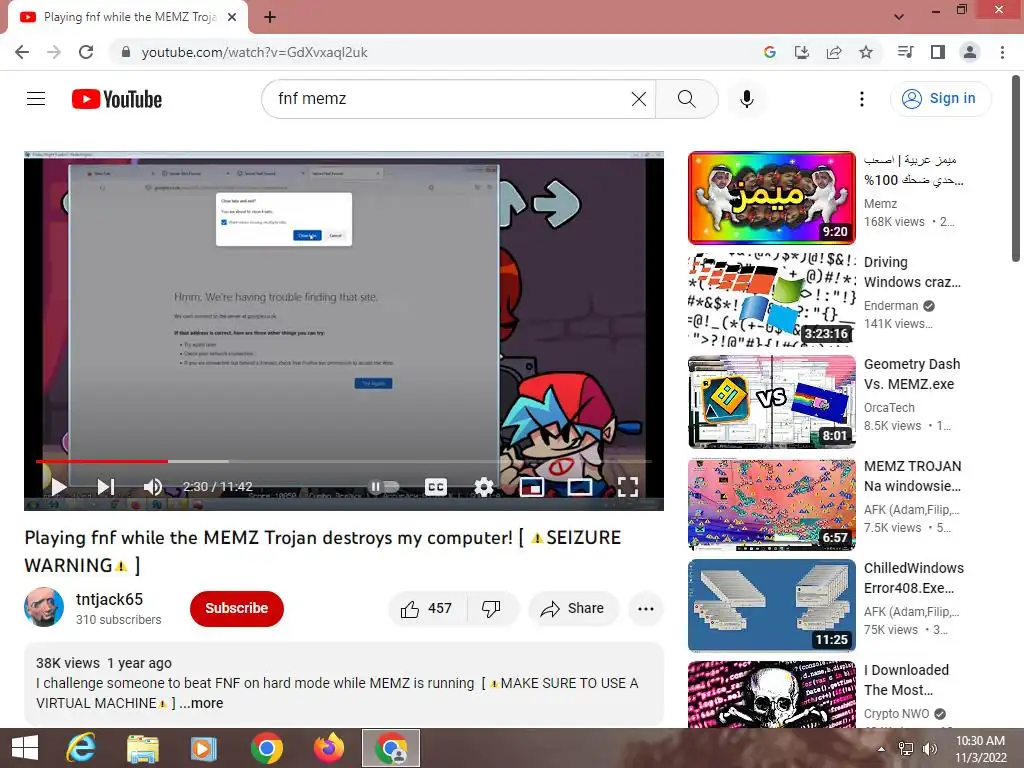Like the video with 457 likes
Image resolution: width=1024 pixels, height=768 pixels.
pos(427,609)
